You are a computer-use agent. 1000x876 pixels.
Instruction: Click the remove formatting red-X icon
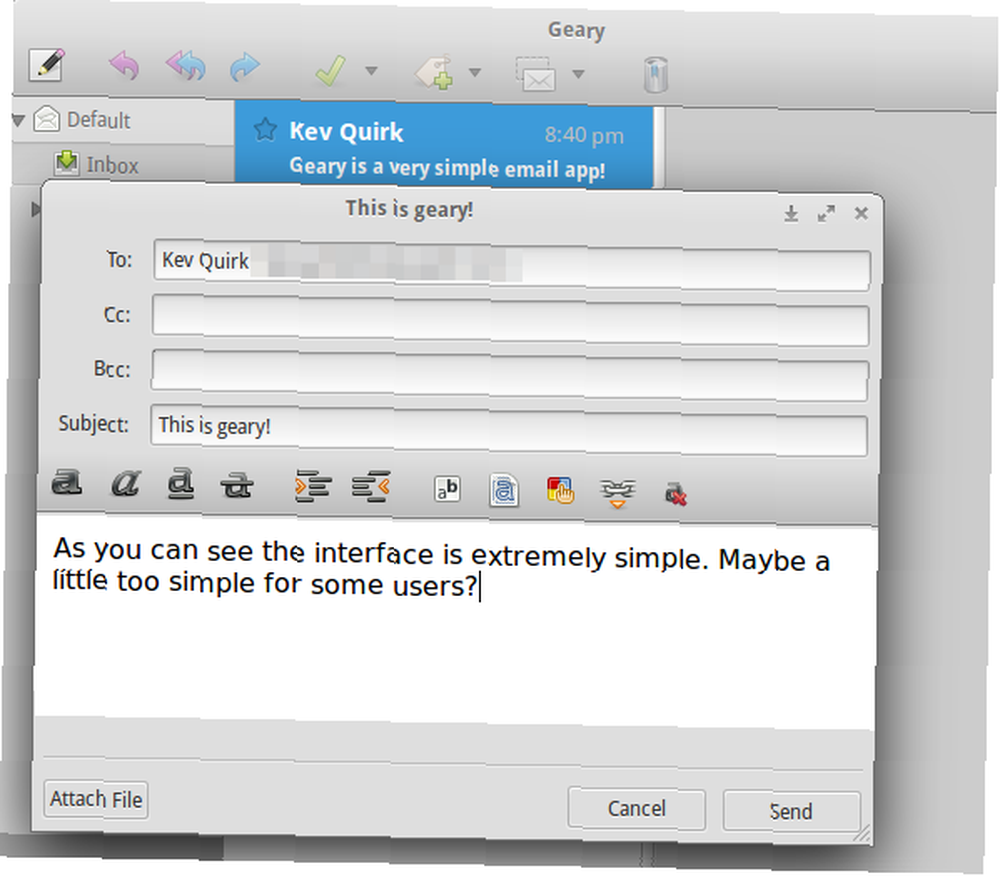click(676, 493)
